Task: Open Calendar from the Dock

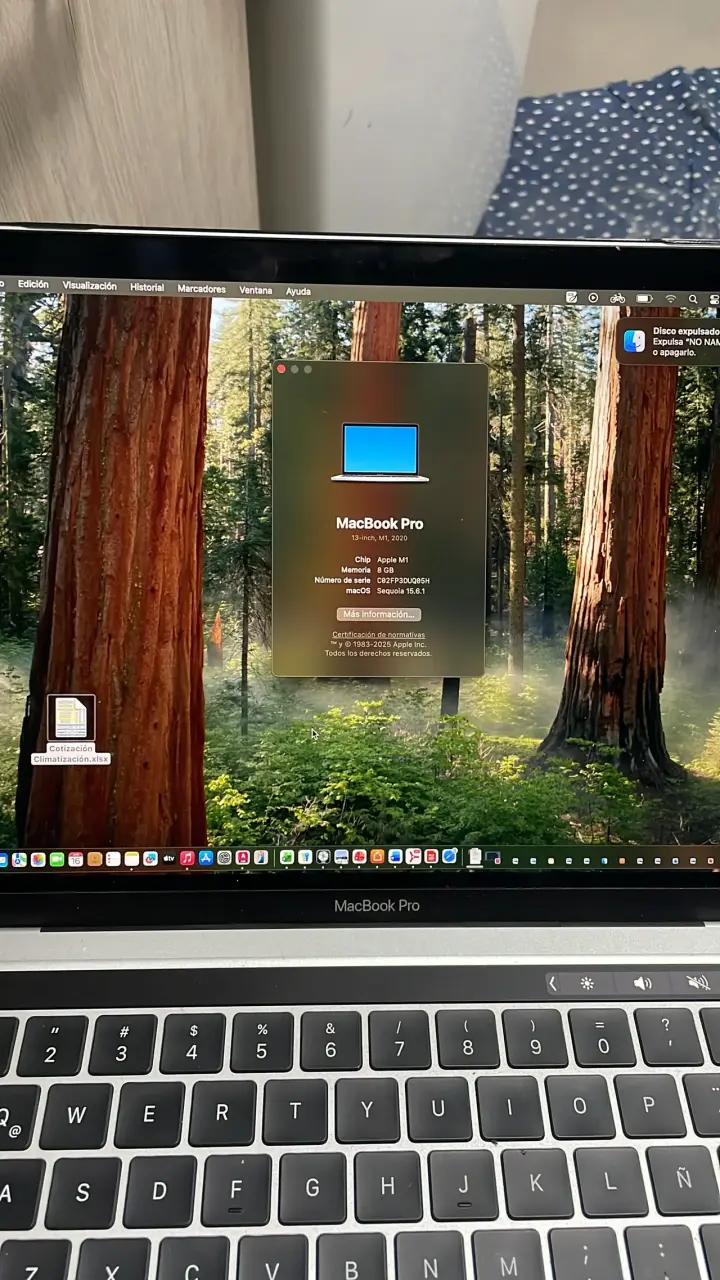Action: (x=75, y=859)
